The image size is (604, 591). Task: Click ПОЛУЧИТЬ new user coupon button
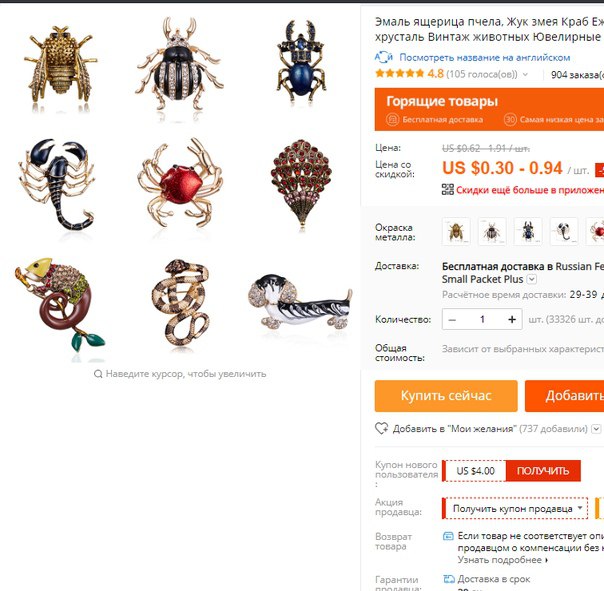[x=543, y=470]
